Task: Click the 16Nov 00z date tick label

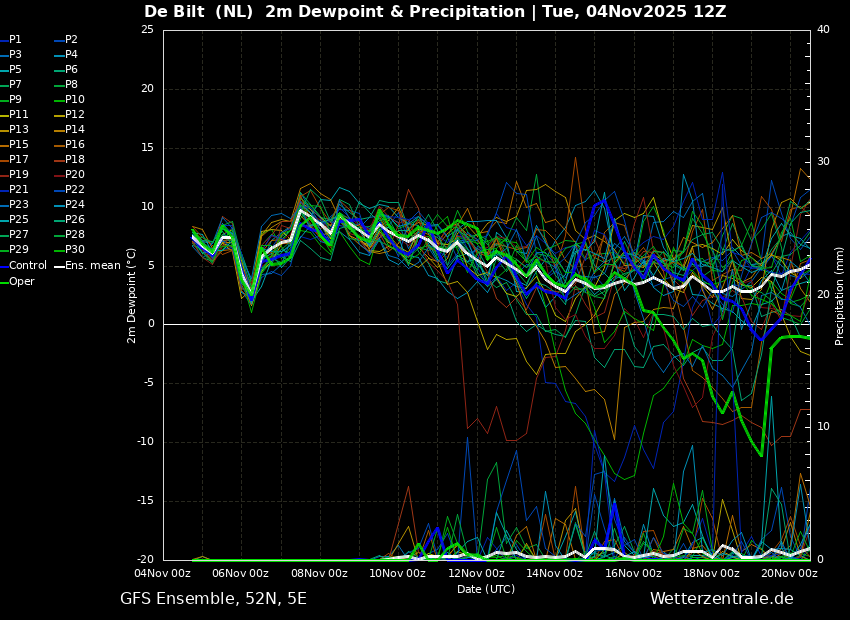Action: (633, 574)
